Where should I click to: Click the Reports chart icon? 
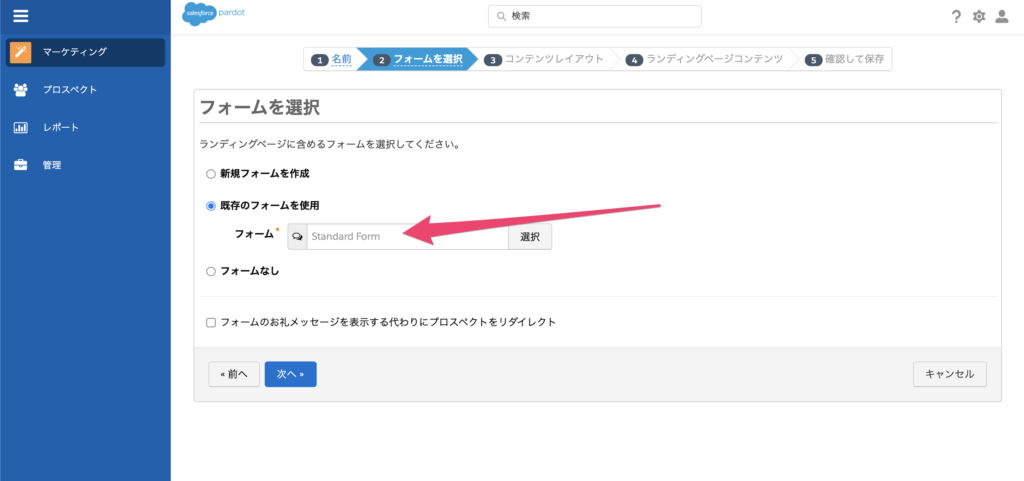click(20, 128)
